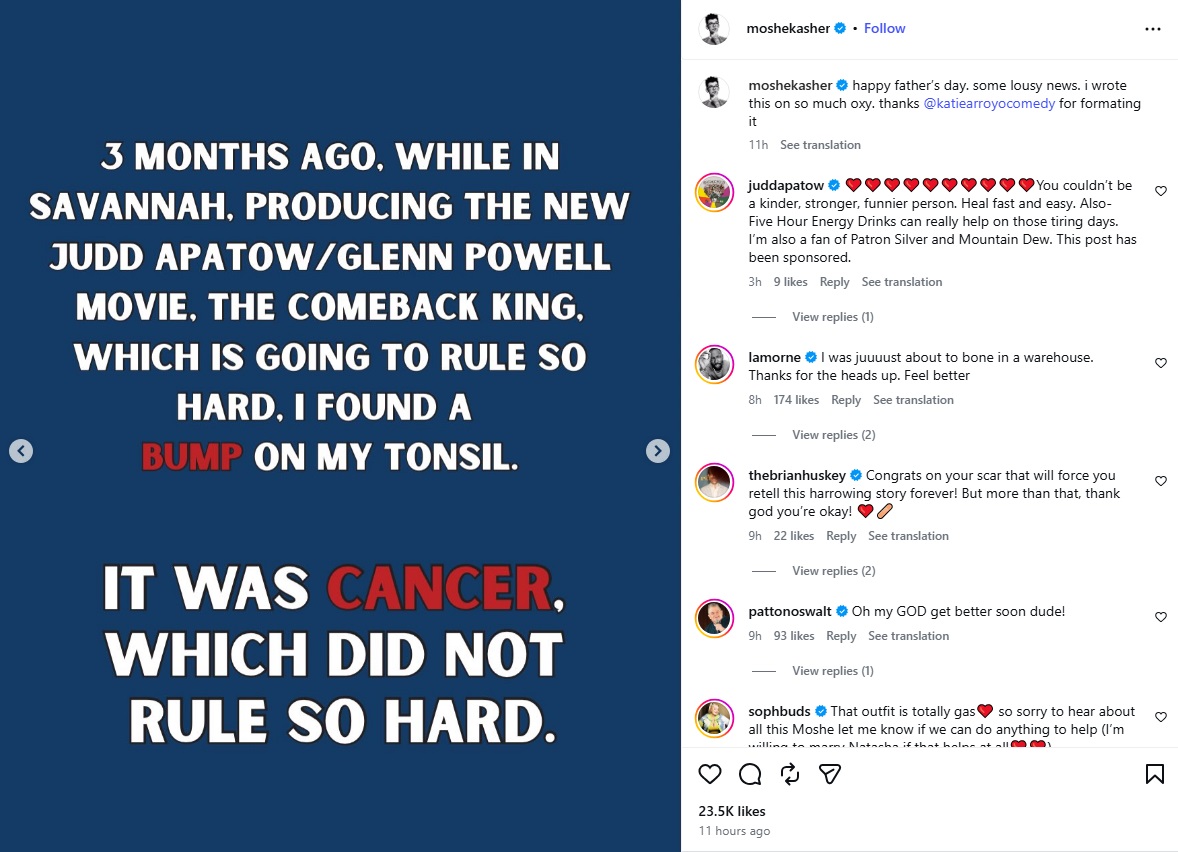This screenshot has height=852, width=1178.
Task: View the 23.5K likes list
Action: tap(732, 811)
